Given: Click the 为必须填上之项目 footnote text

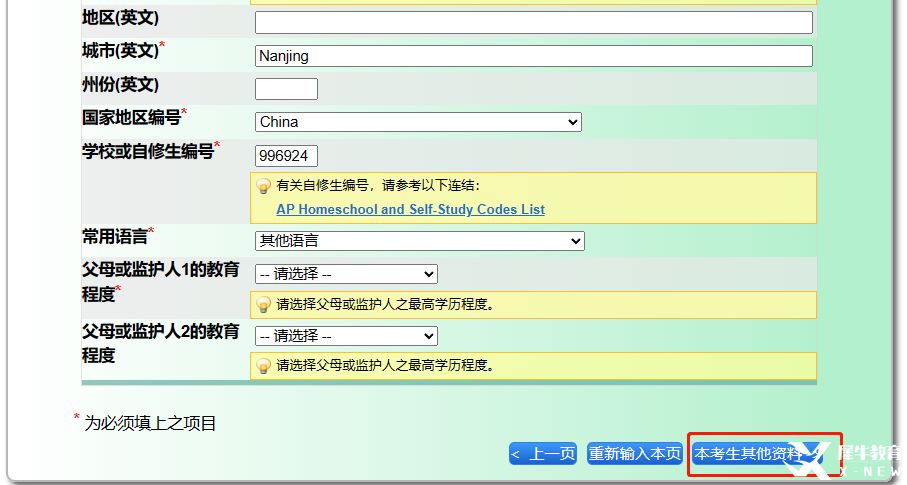Looking at the screenshot, I should coord(150,423).
